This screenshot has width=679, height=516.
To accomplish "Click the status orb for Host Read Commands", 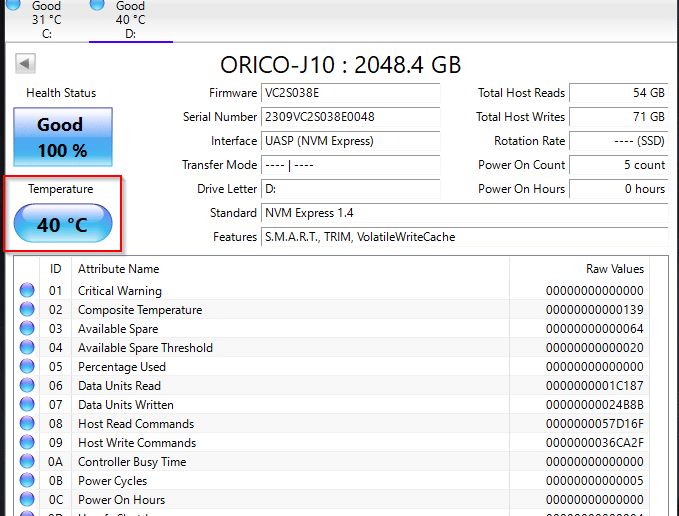I will coord(27,423).
